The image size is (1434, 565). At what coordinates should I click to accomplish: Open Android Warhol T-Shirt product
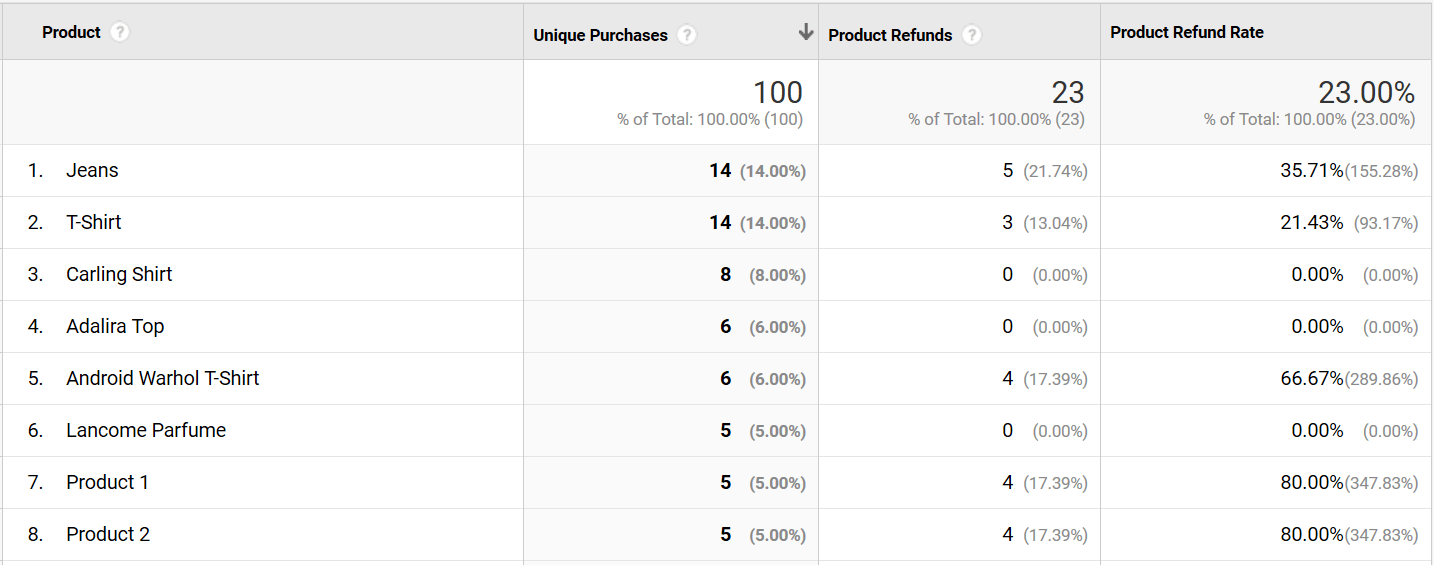click(x=162, y=379)
